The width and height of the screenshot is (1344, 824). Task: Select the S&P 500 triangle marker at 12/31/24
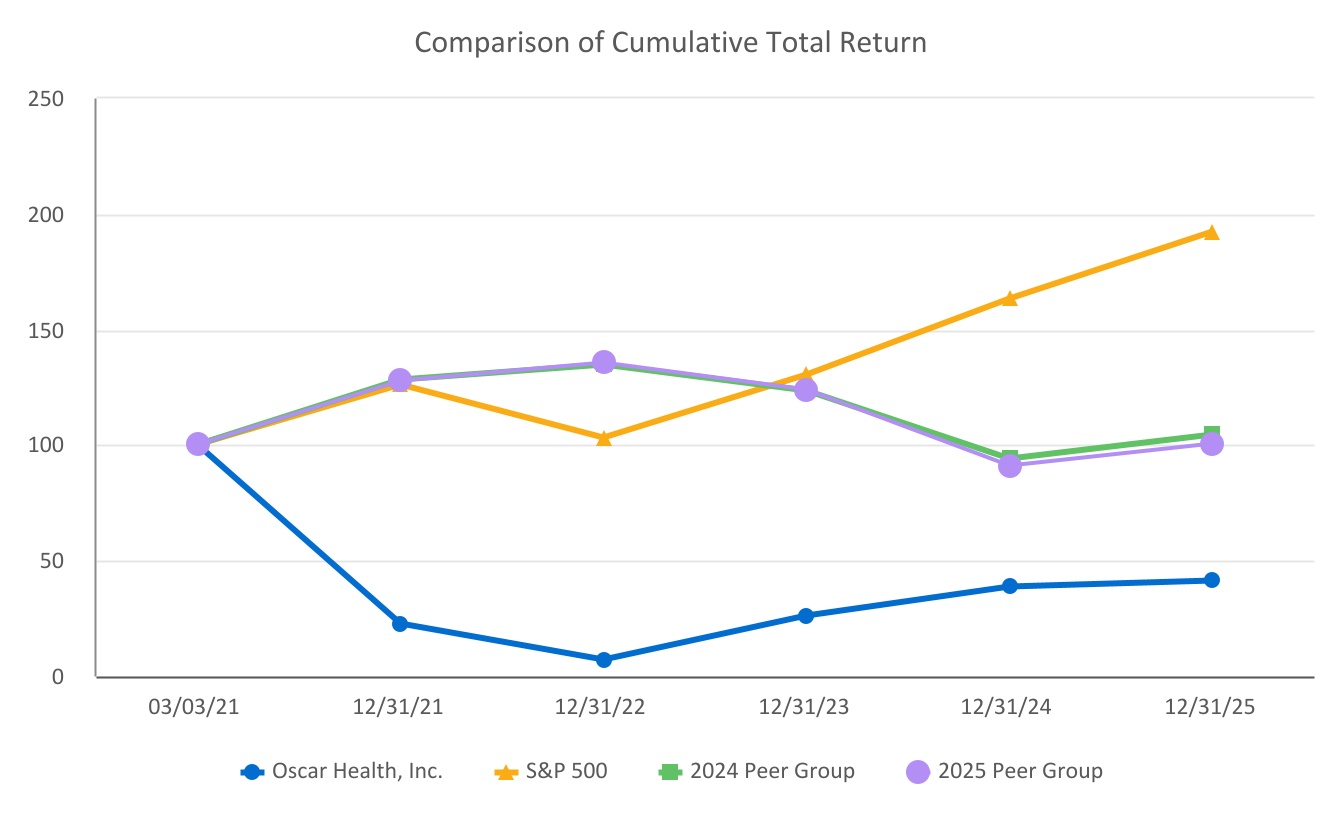point(1009,298)
